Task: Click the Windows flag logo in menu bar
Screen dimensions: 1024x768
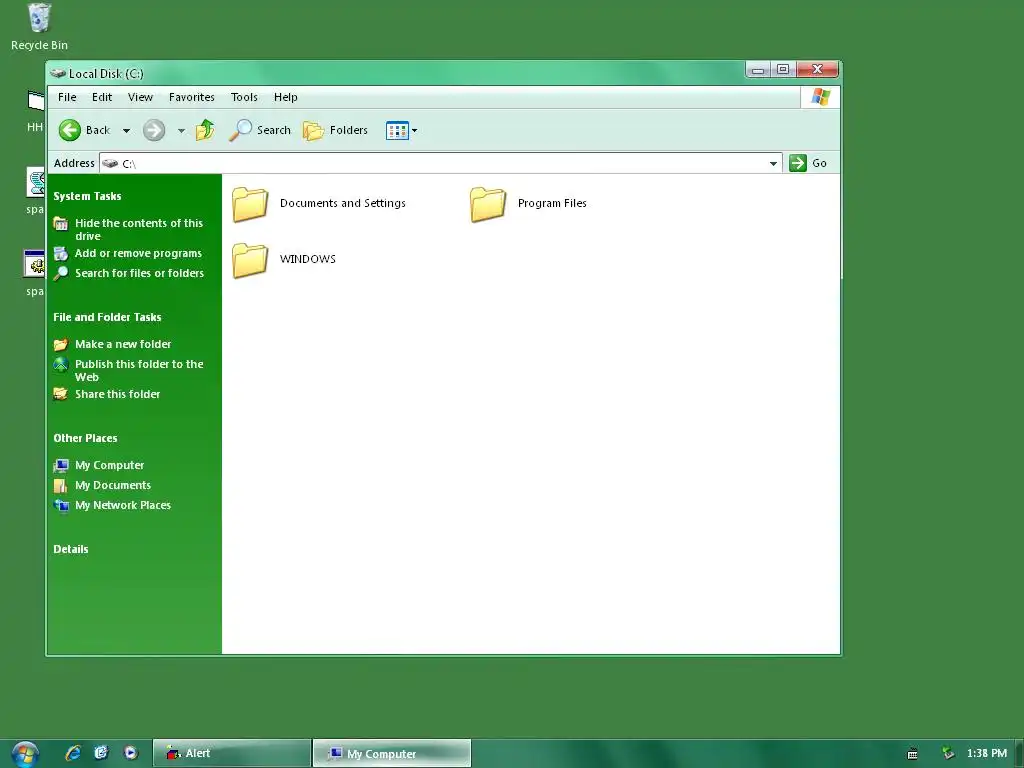Action: click(820, 97)
